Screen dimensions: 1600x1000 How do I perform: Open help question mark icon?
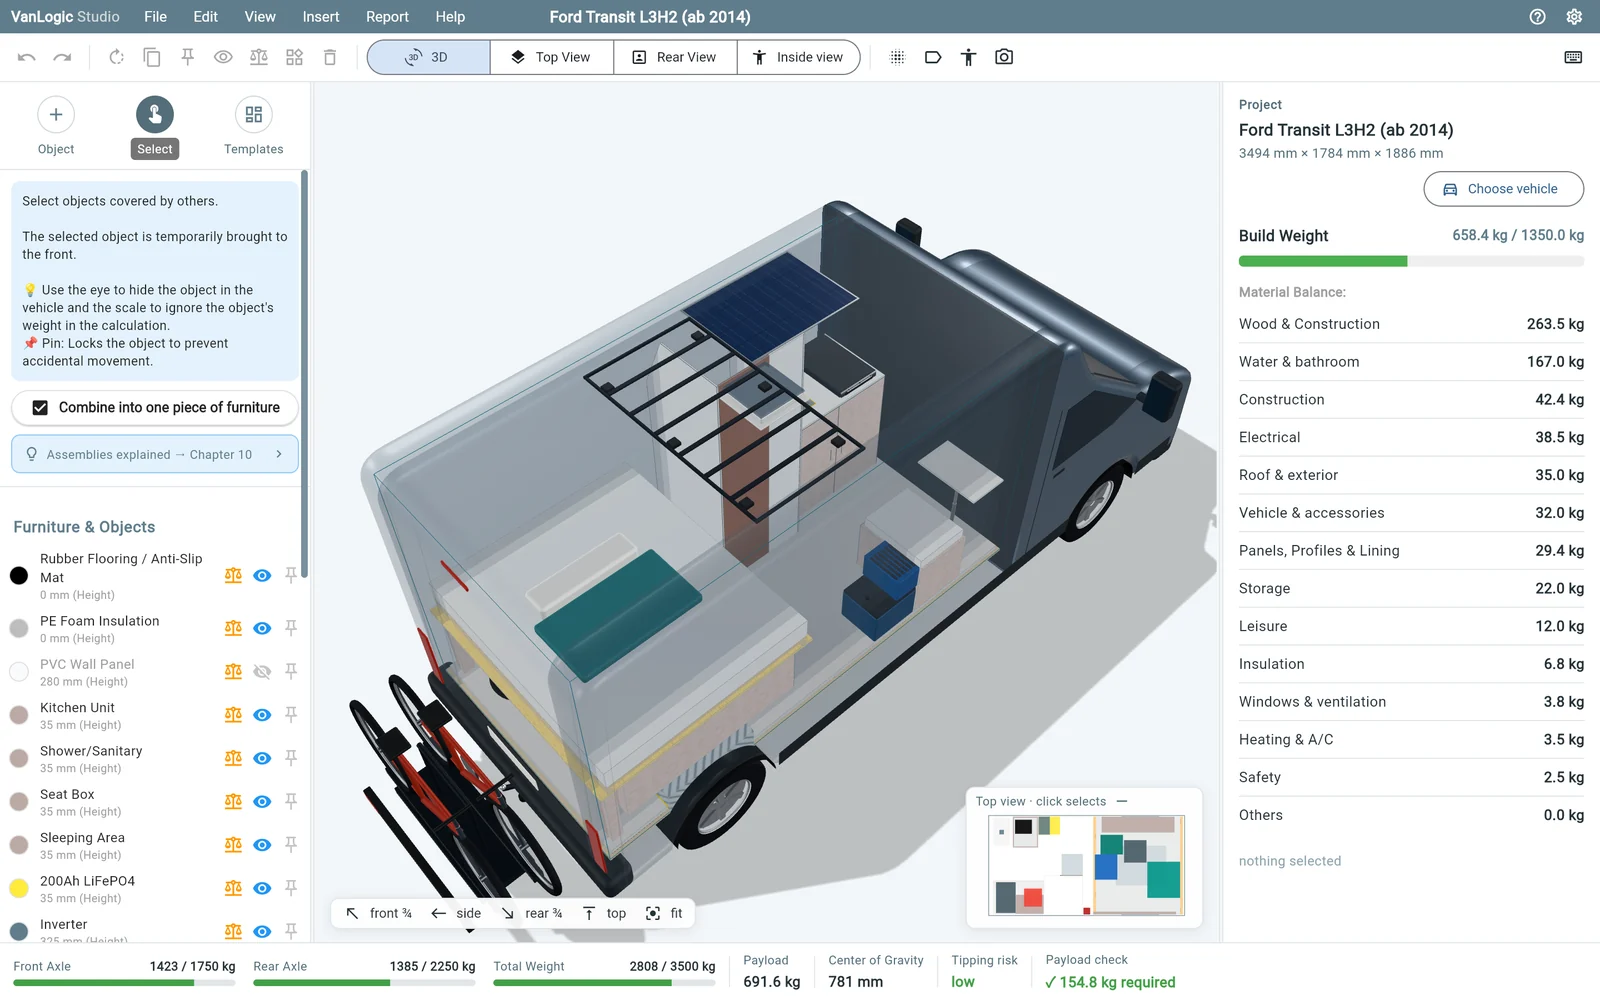click(1538, 17)
